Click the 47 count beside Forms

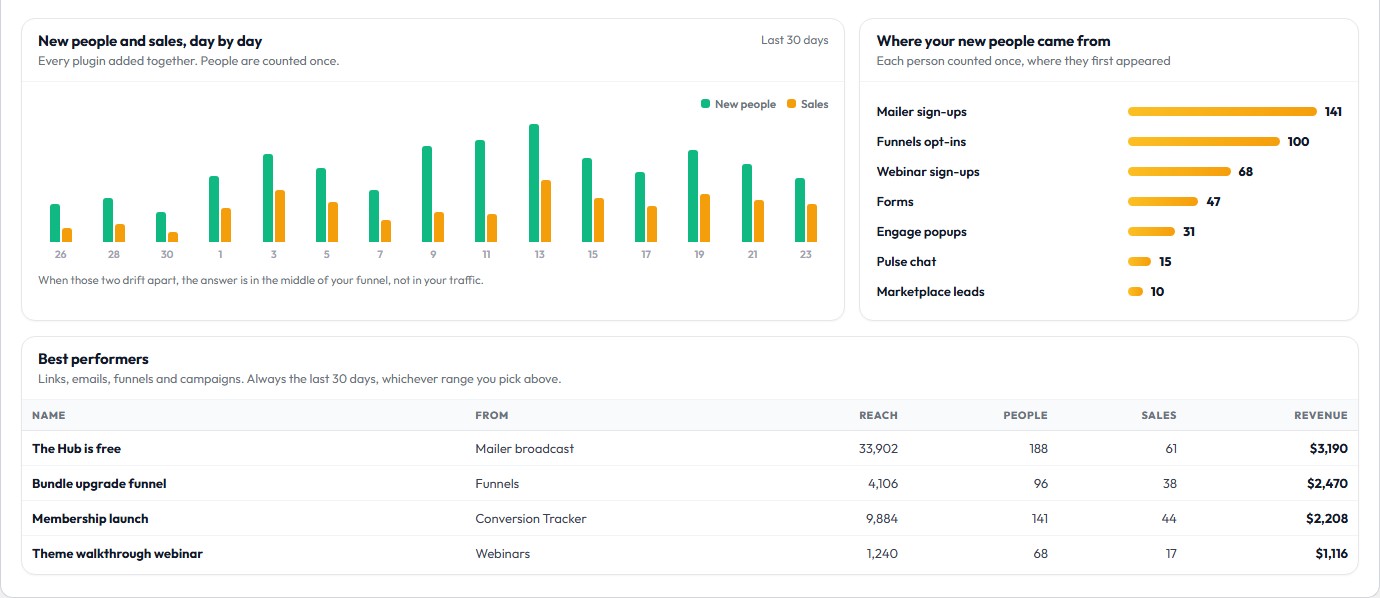coord(1213,202)
